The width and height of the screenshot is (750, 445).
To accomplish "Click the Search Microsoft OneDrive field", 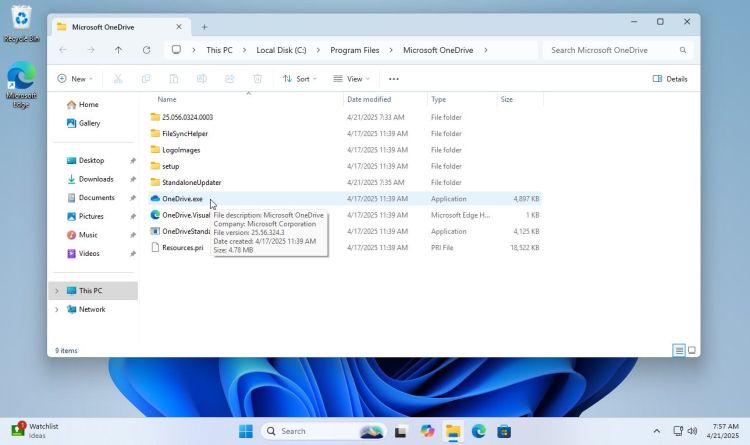I will pos(612,49).
